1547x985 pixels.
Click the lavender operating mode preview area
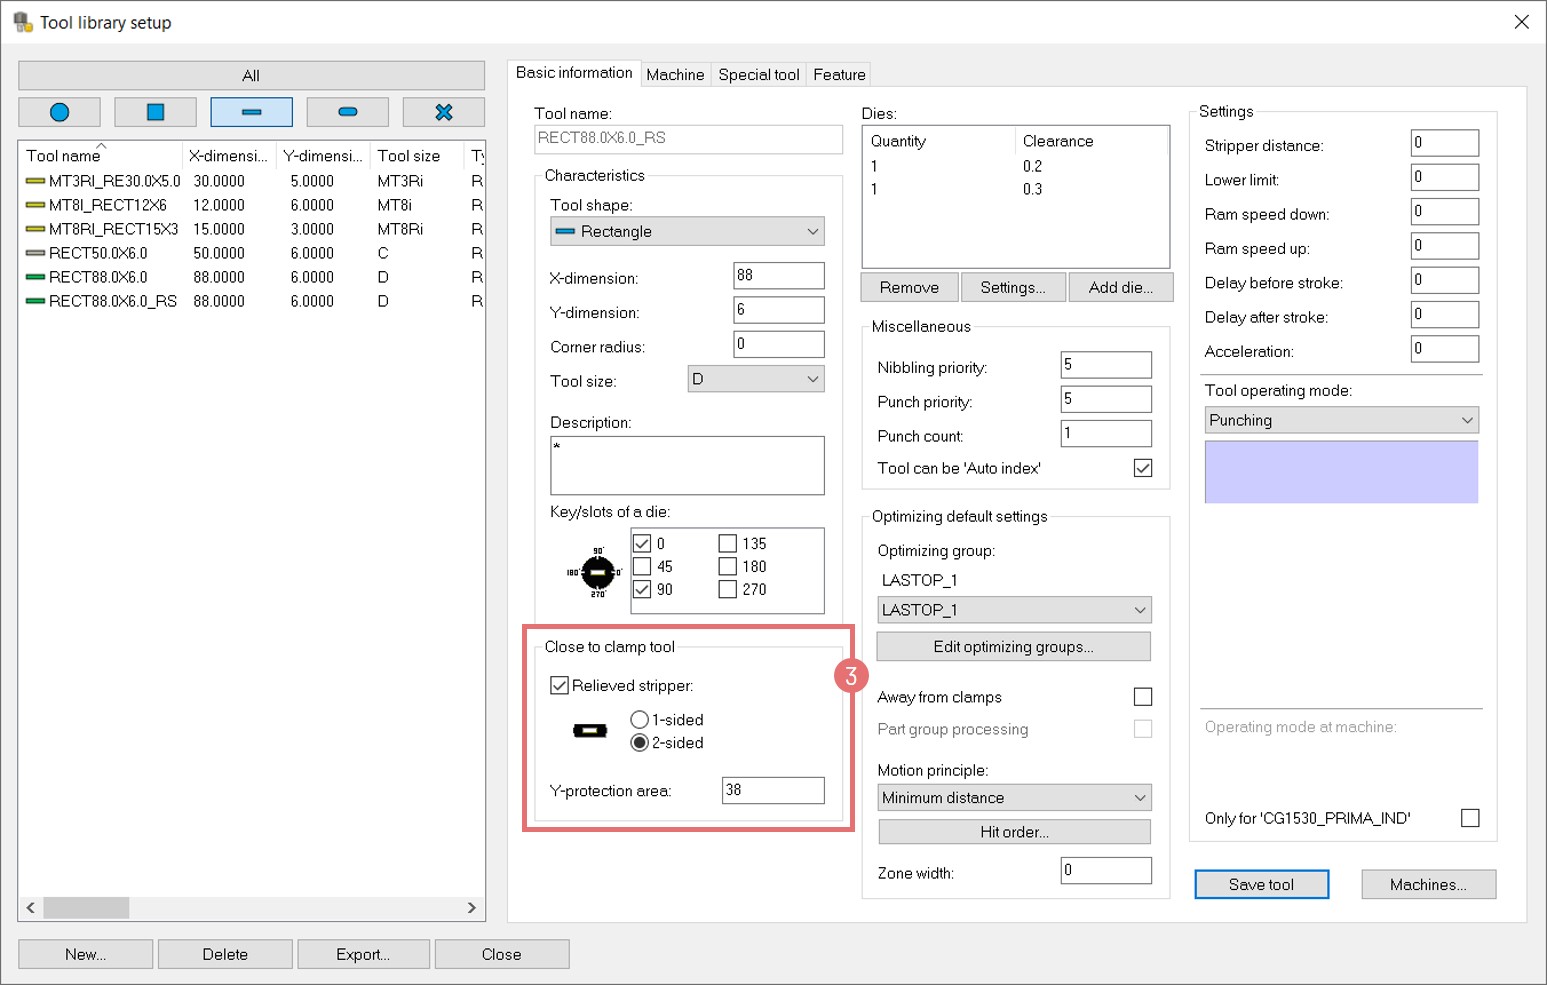(x=1341, y=472)
